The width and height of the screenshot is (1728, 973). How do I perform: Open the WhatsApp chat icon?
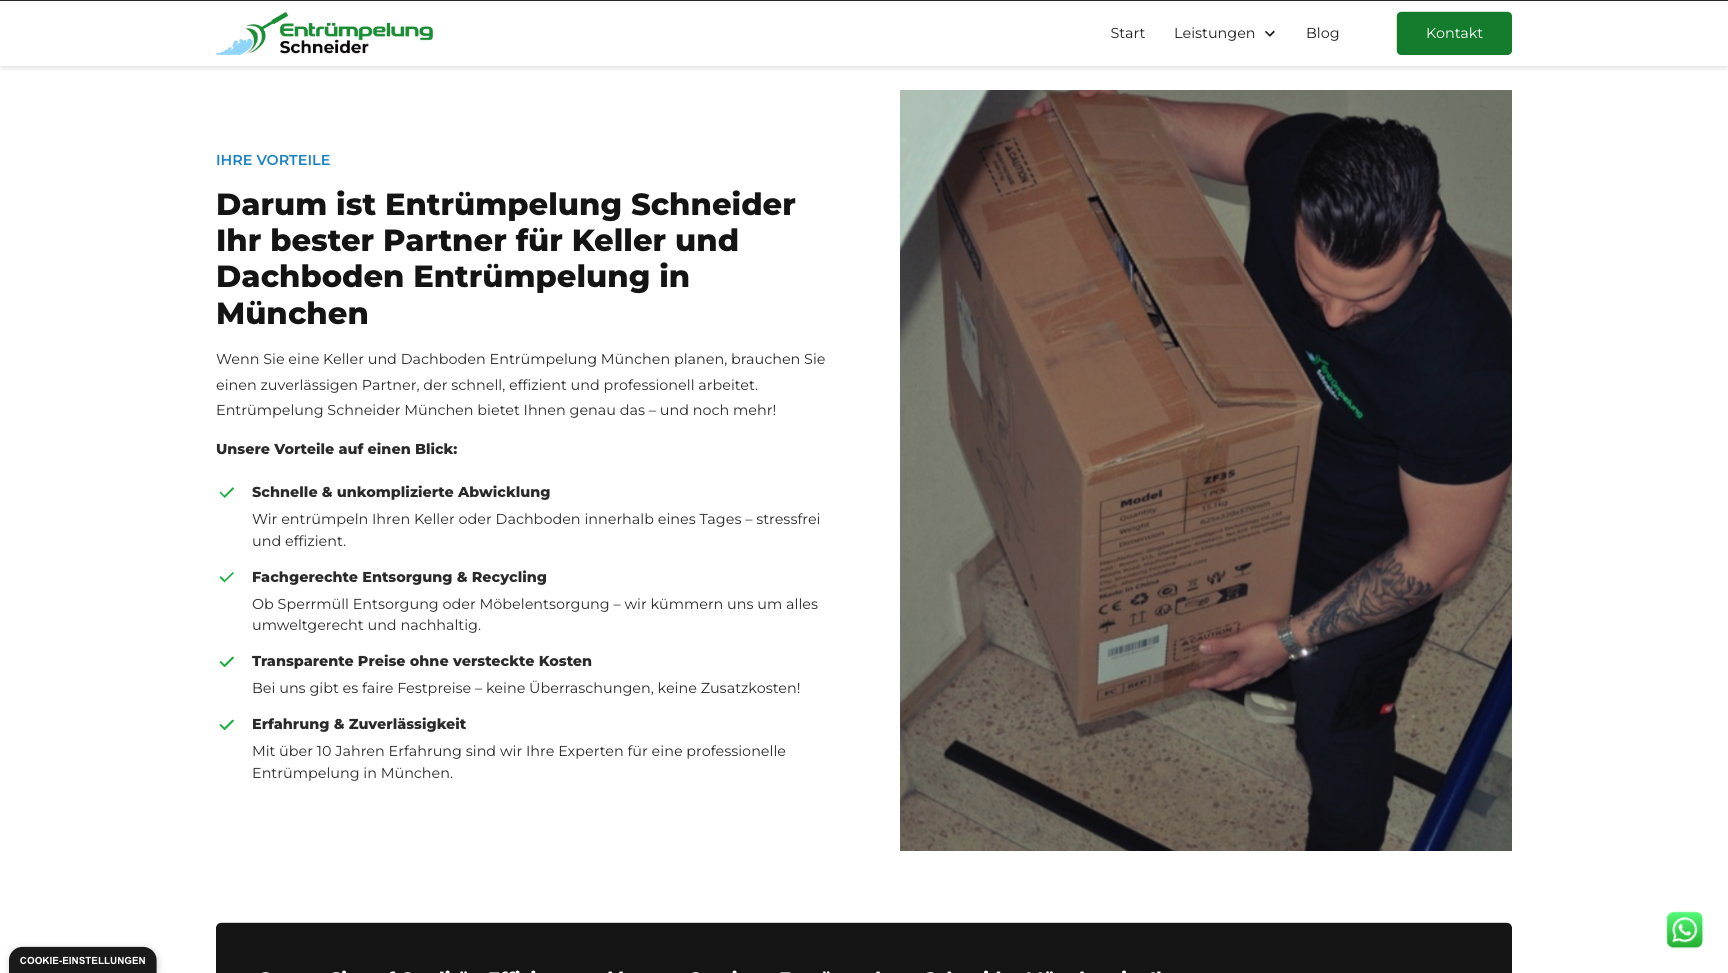coord(1684,930)
